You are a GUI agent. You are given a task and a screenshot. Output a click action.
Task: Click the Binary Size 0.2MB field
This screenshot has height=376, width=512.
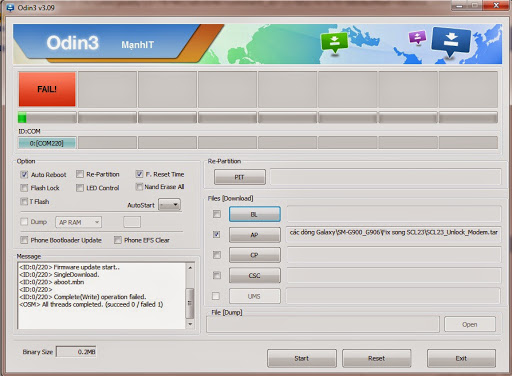point(76,352)
